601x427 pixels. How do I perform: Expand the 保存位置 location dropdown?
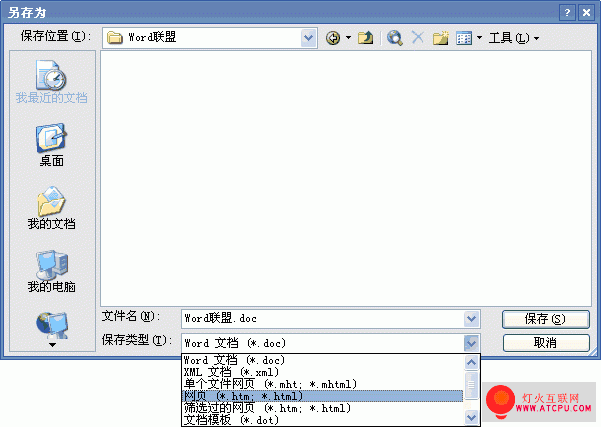click(x=309, y=38)
